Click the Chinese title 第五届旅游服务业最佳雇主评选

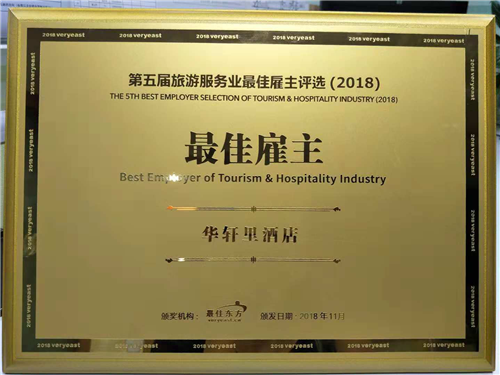pyautogui.click(x=227, y=81)
